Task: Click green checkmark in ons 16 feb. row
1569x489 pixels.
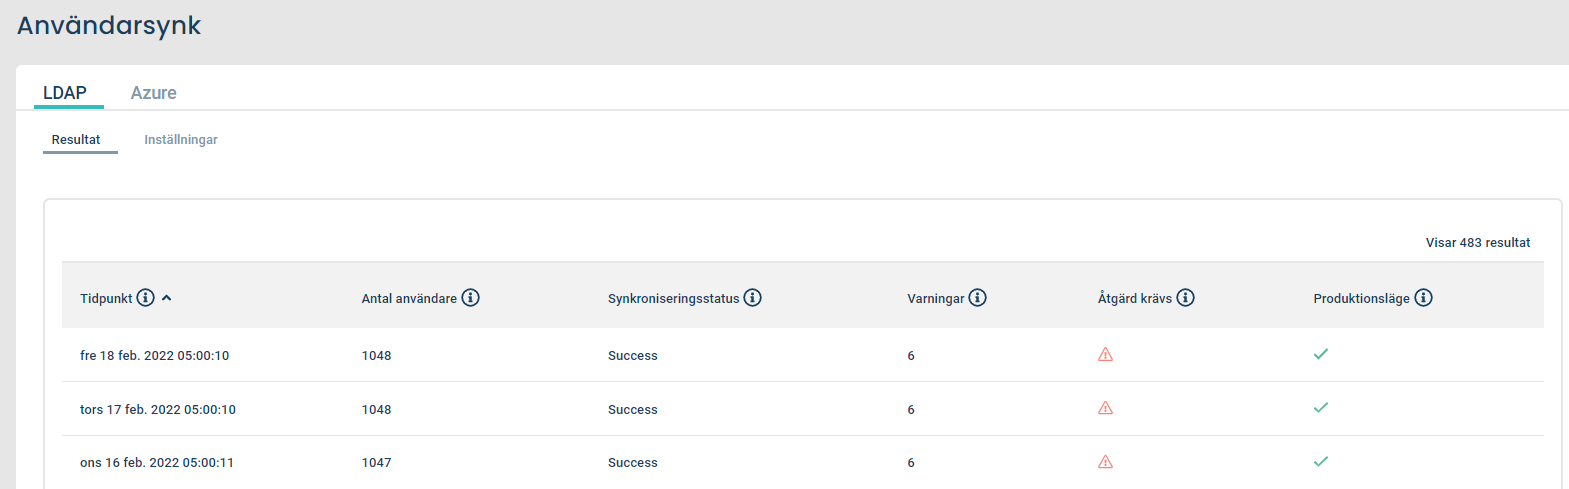Action: coord(1321,462)
